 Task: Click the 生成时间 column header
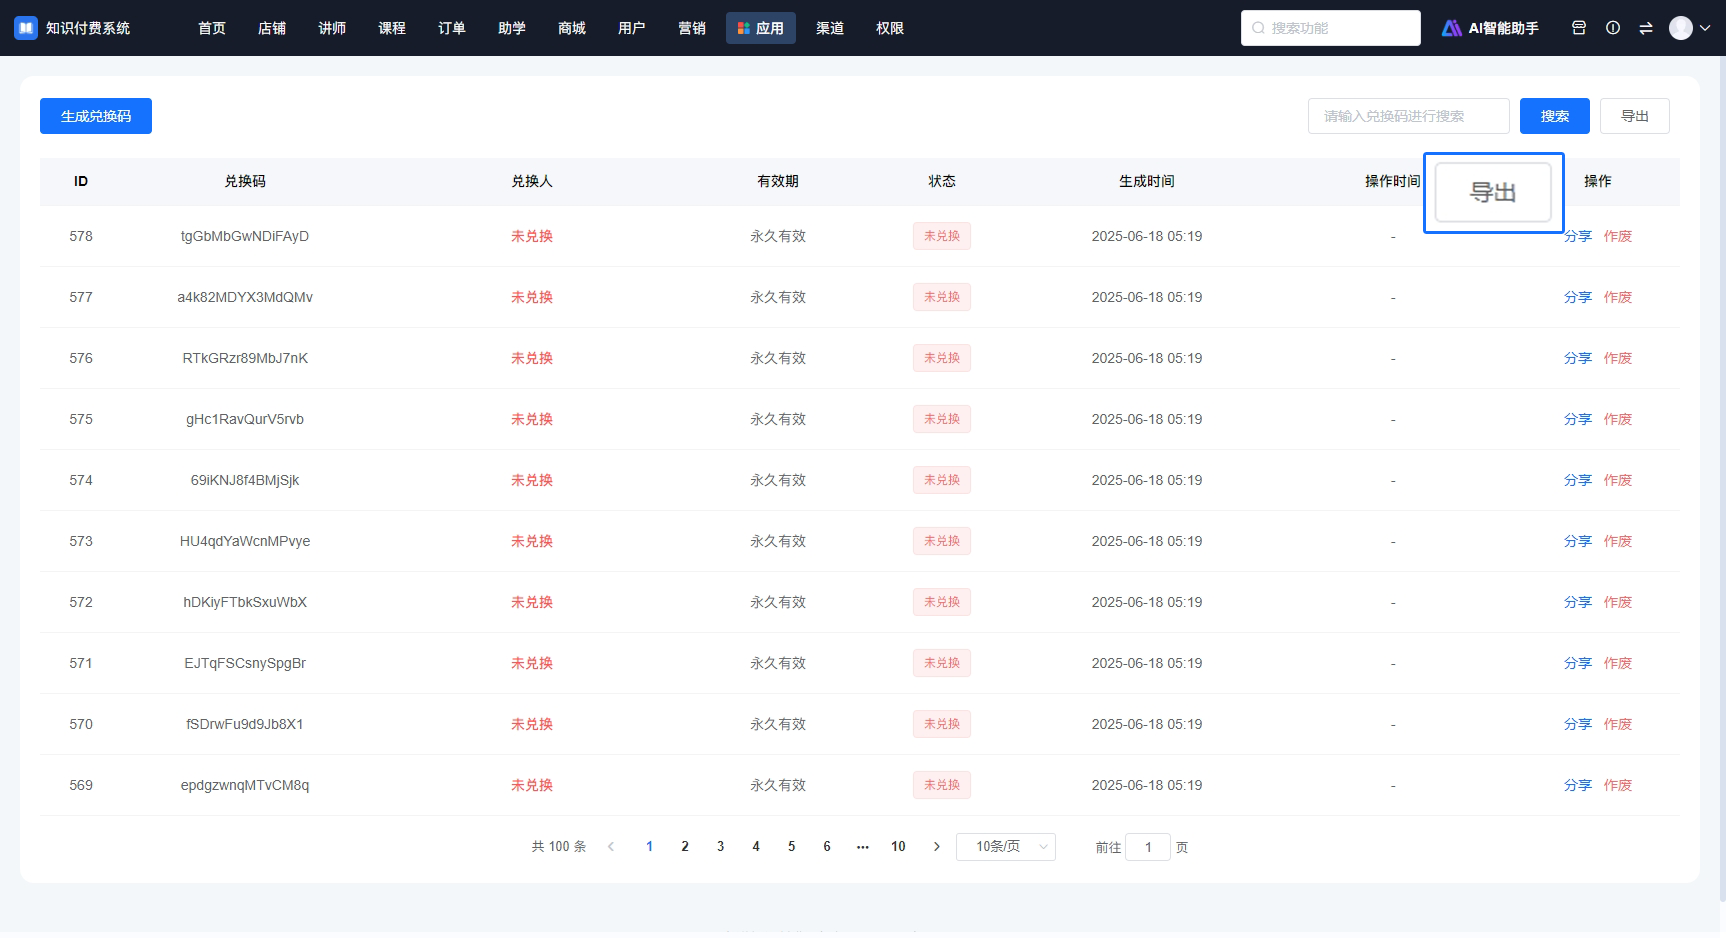coord(1147,181)
